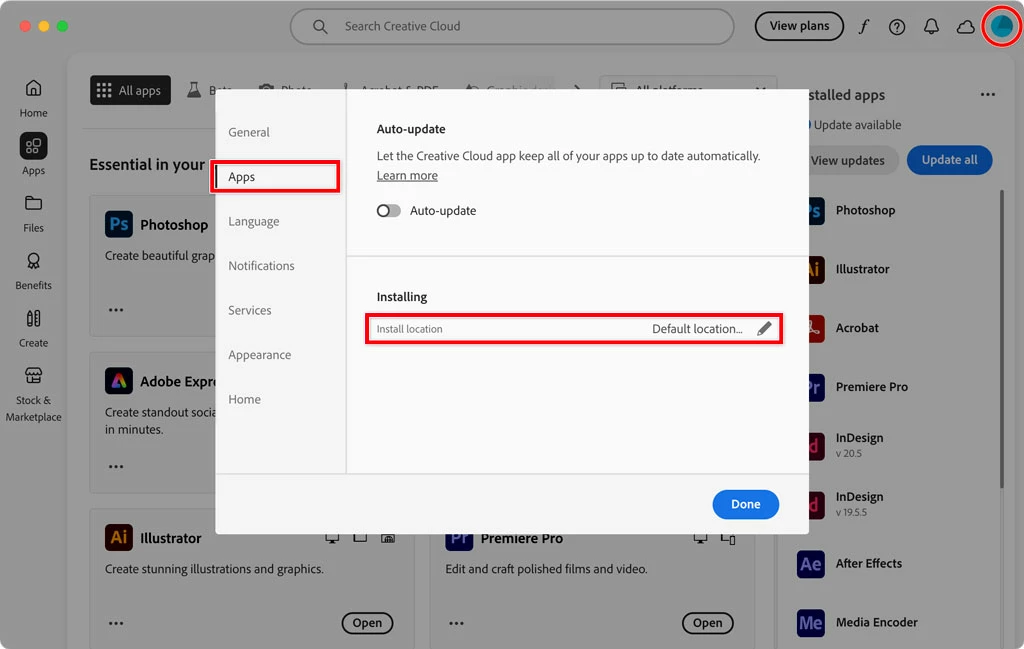Image resolution: width=1024 pixels, height=649 pixels.
Task: Open the Files section in sidebar
Action: coord(33,214)
